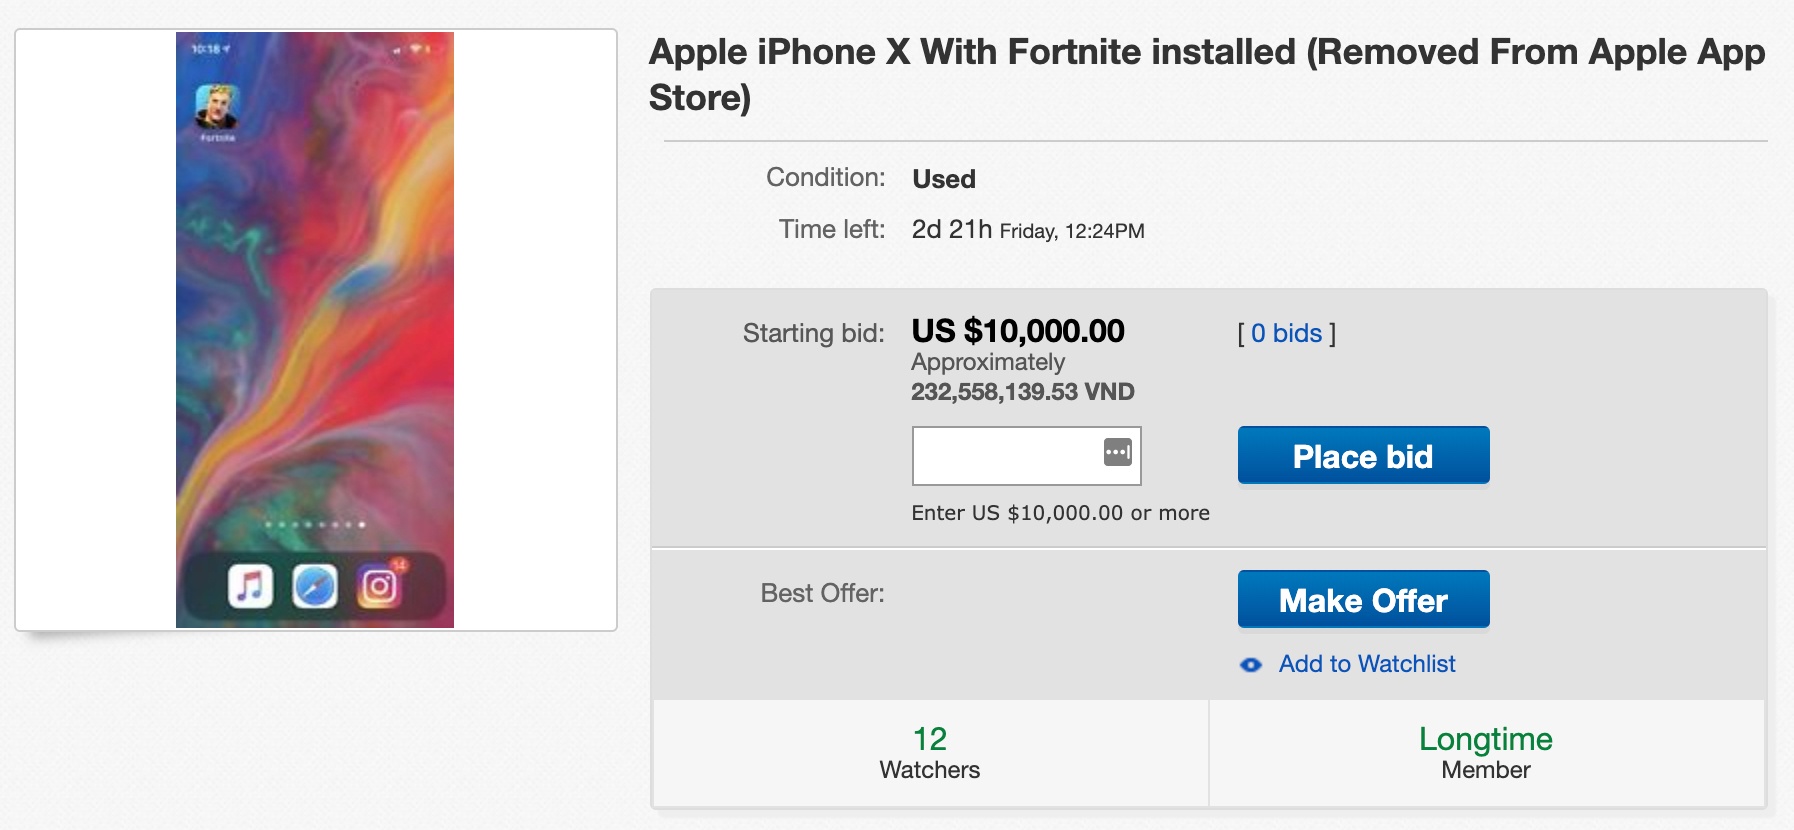
Task: Click the 12 Watchers counter
Action: 929,752
